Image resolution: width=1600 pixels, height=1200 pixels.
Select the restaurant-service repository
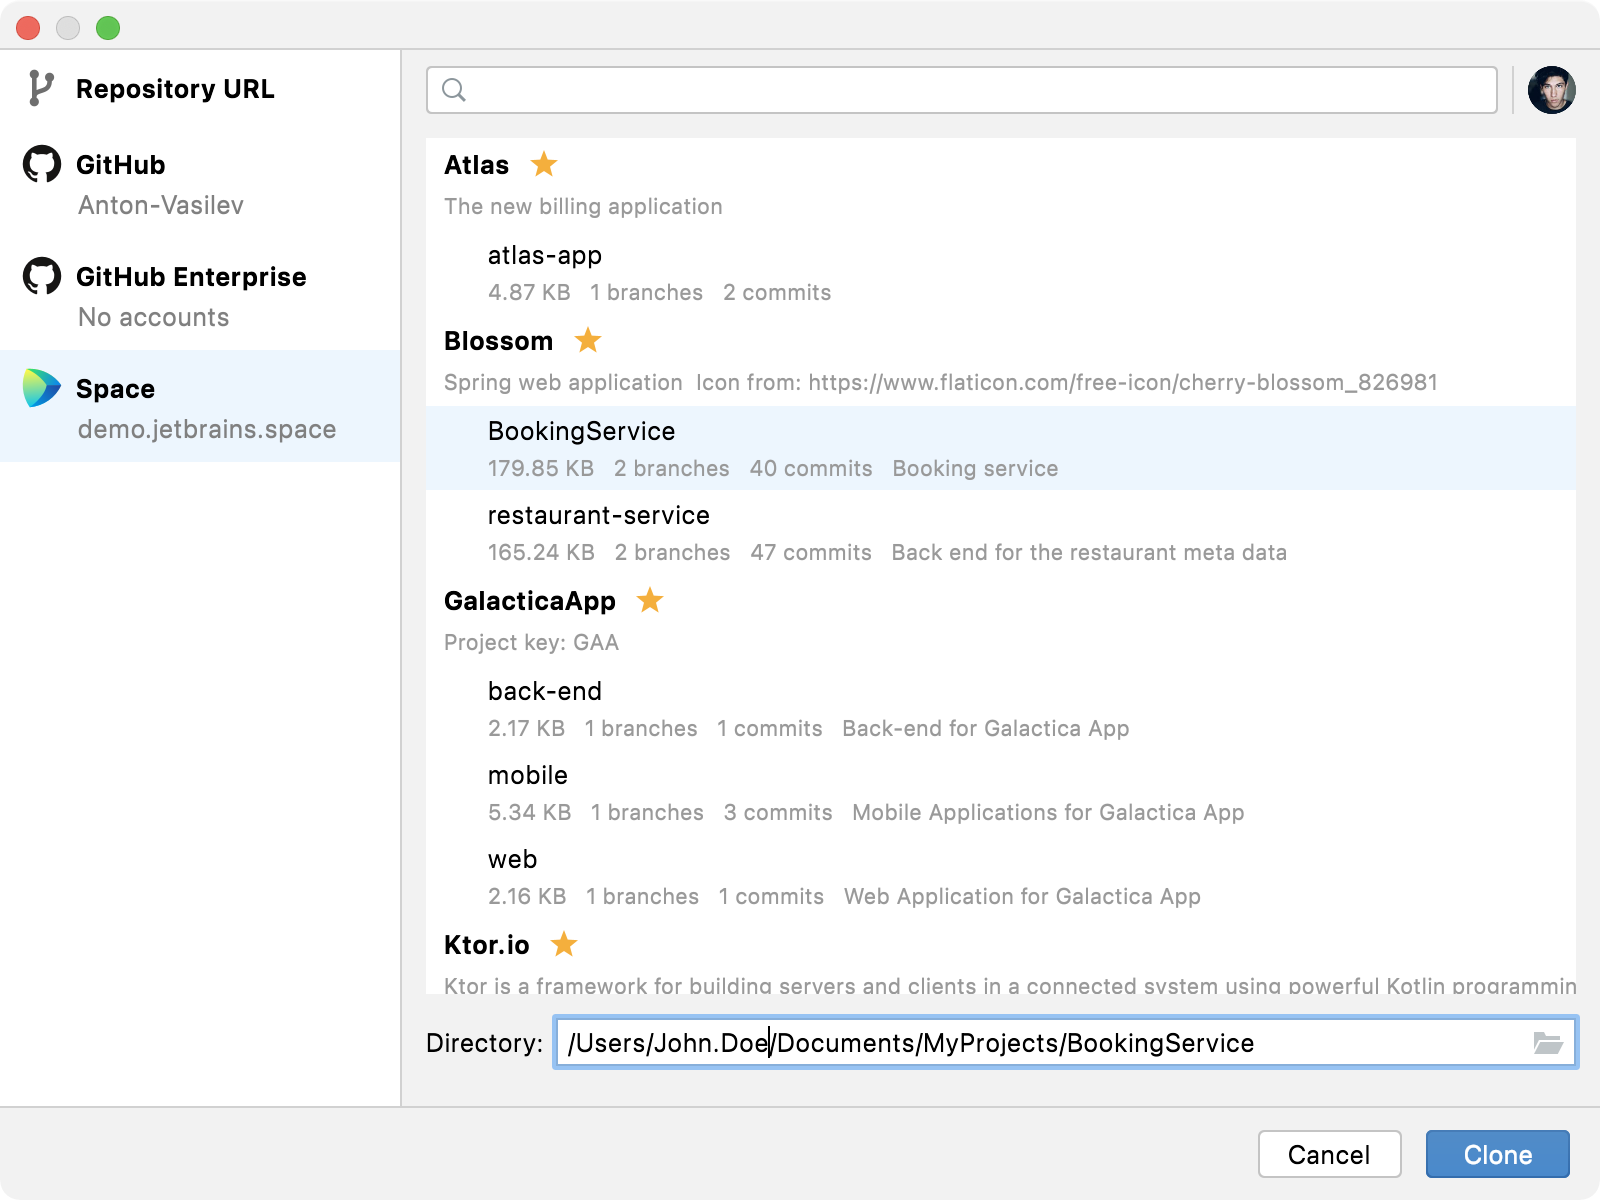(598, 515)
